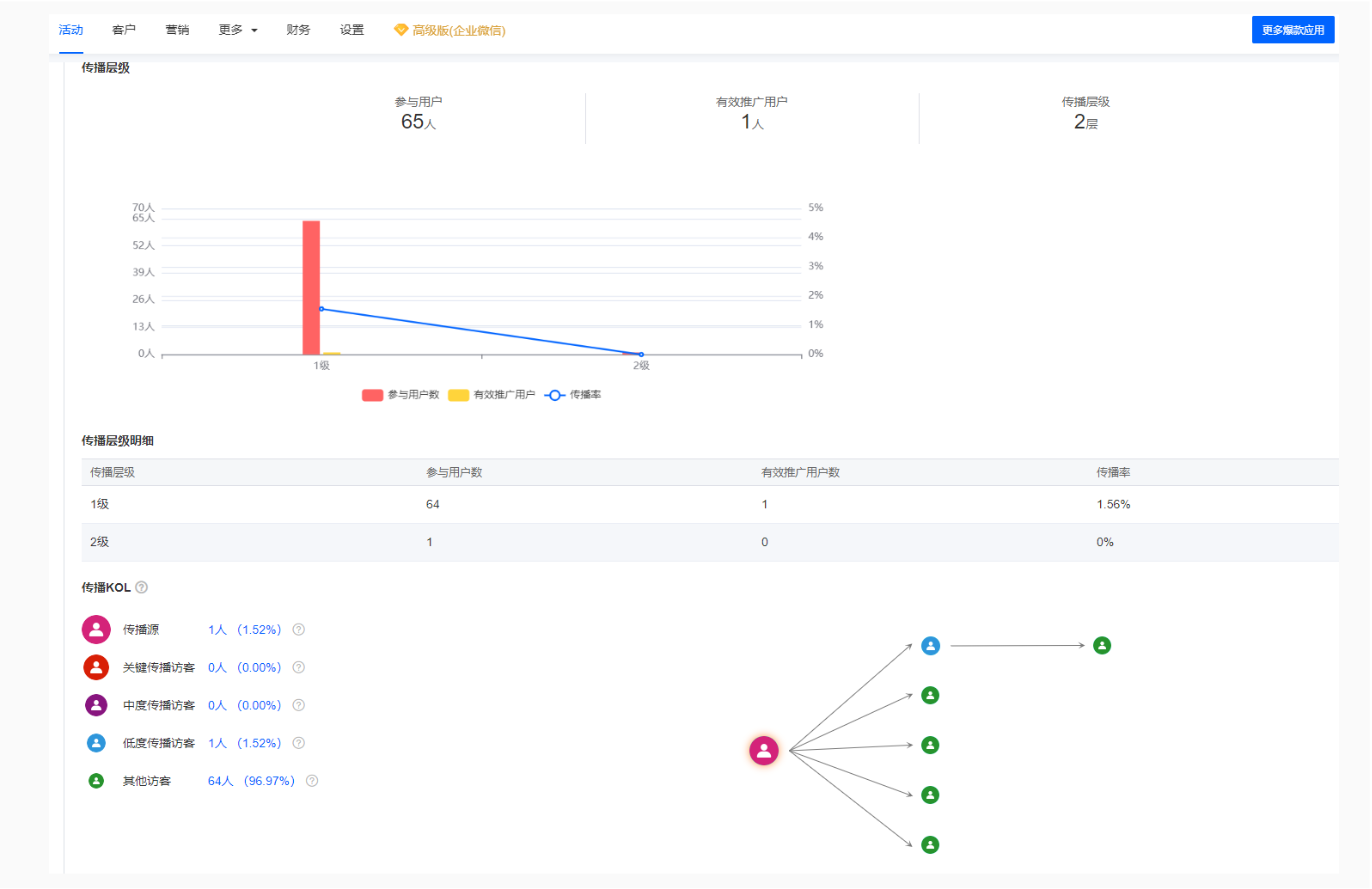The height and width of the screenshot is (889, 1372).
Task: Click the green node the blue node points to
Action: 1102,646
